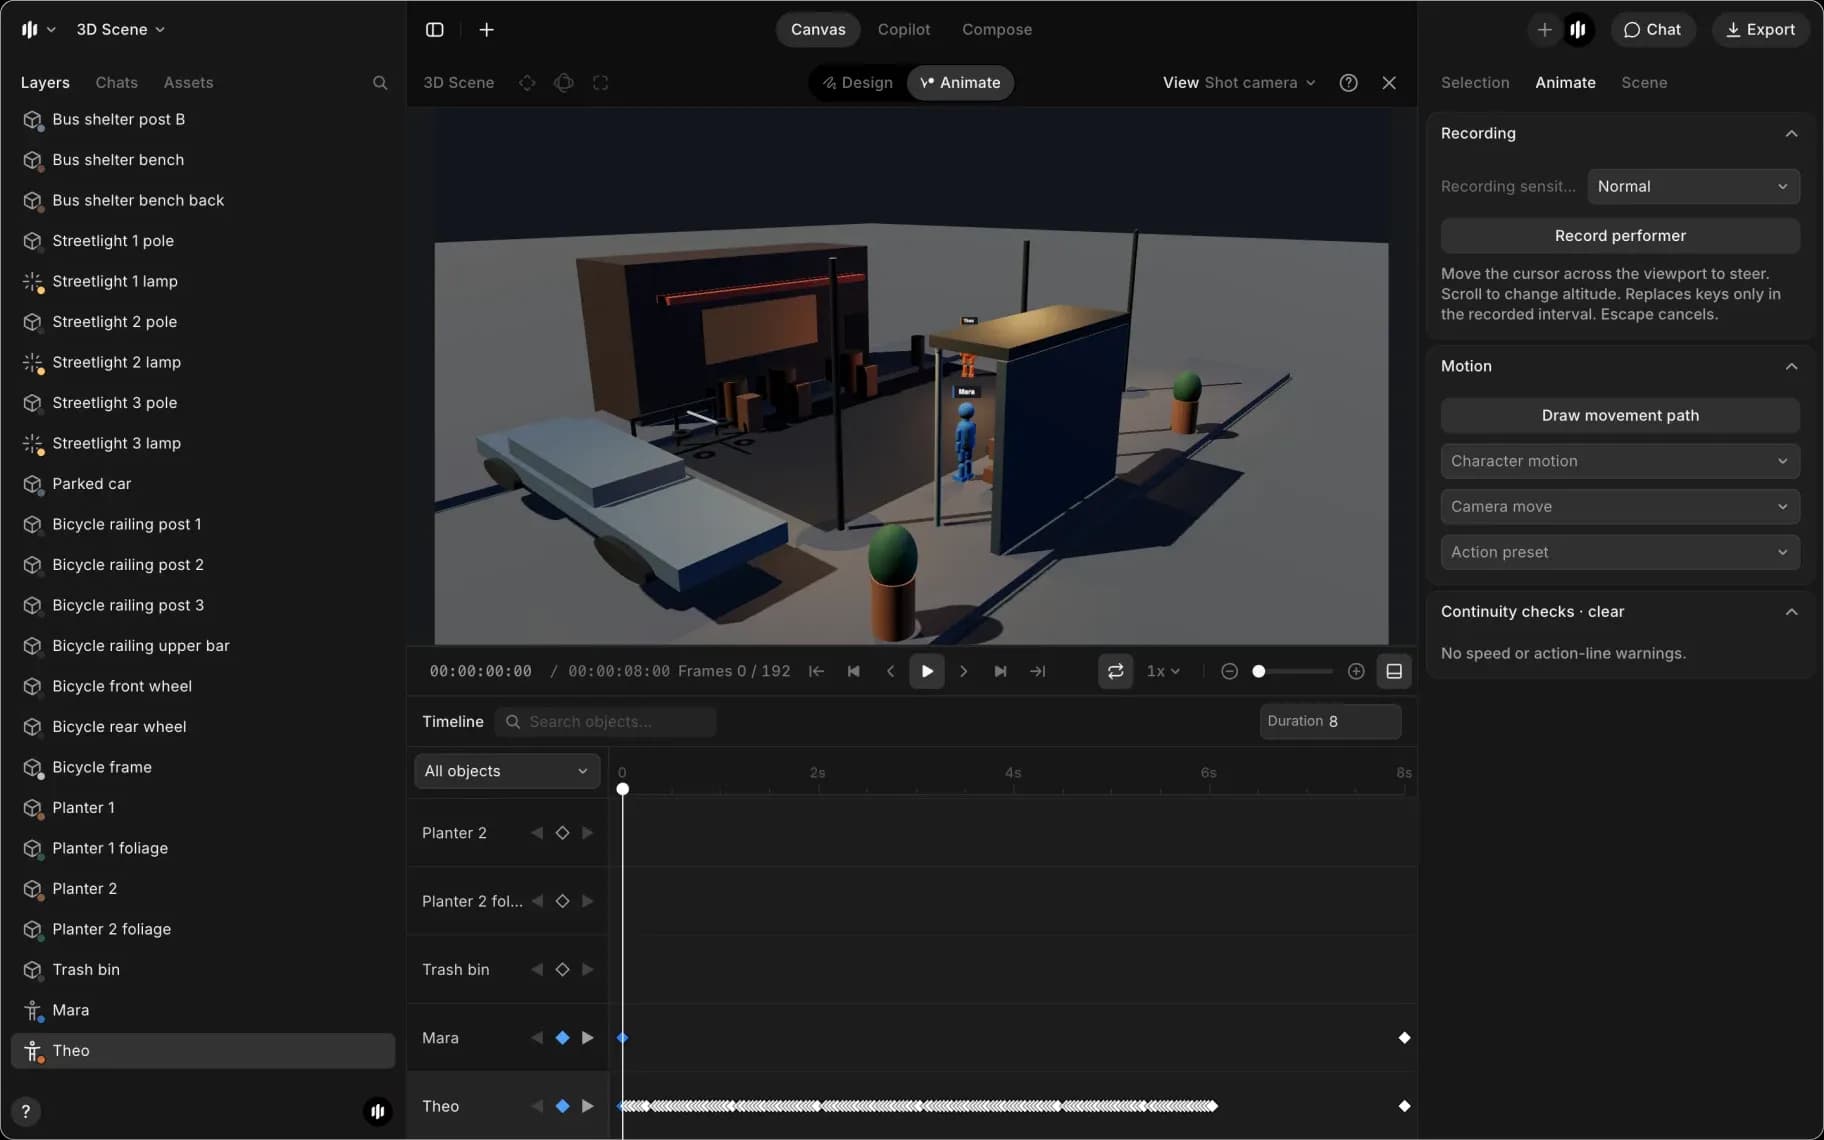
Task: Open the All objects filter dropdown
Action: pos(507,771)
